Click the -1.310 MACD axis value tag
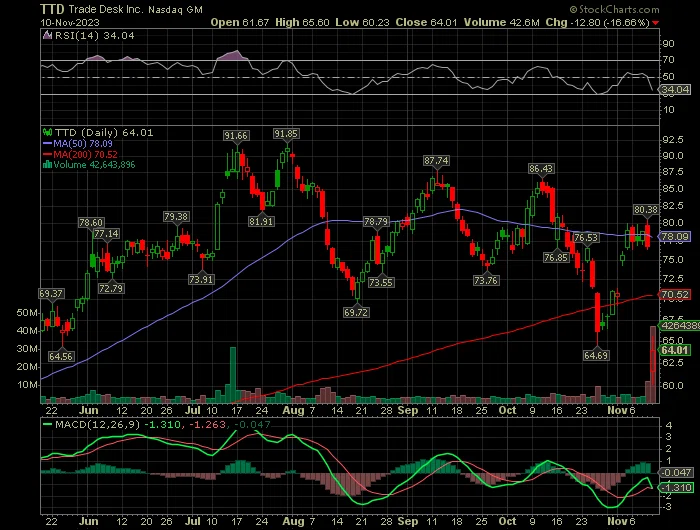This screenshot has height=530, width=700. coord(676,487)
